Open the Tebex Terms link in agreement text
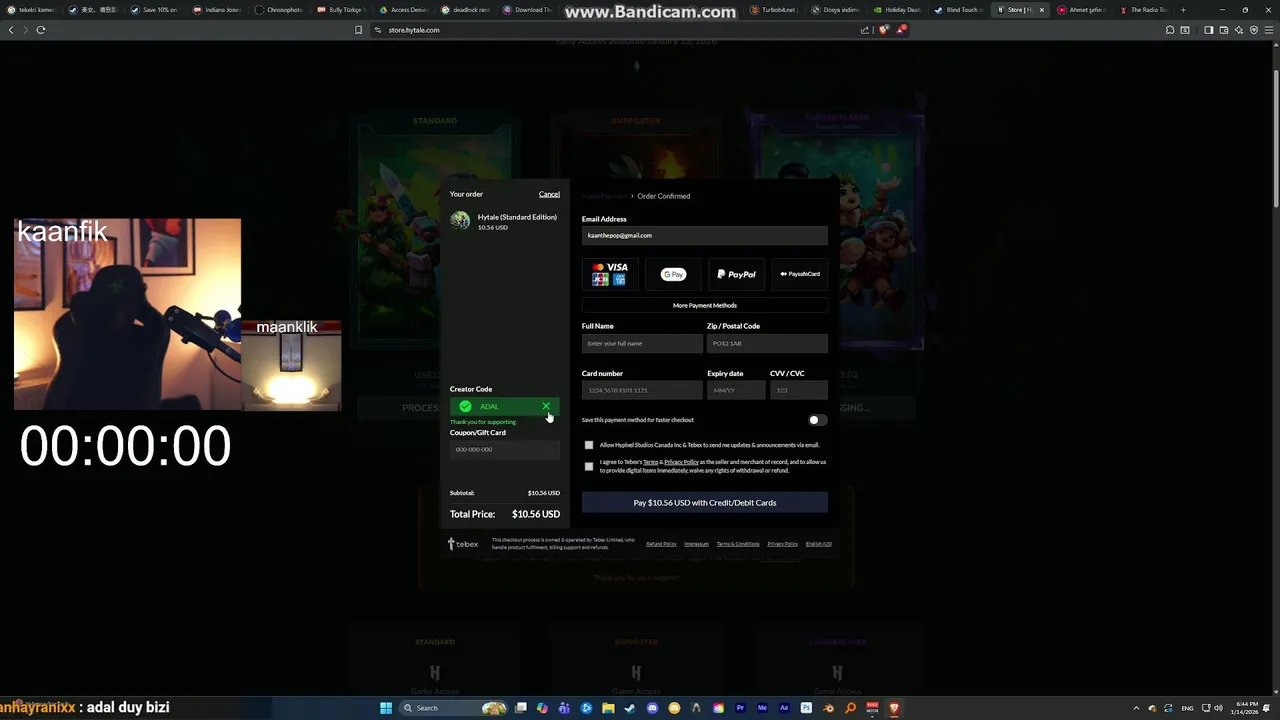 (650, 462)
